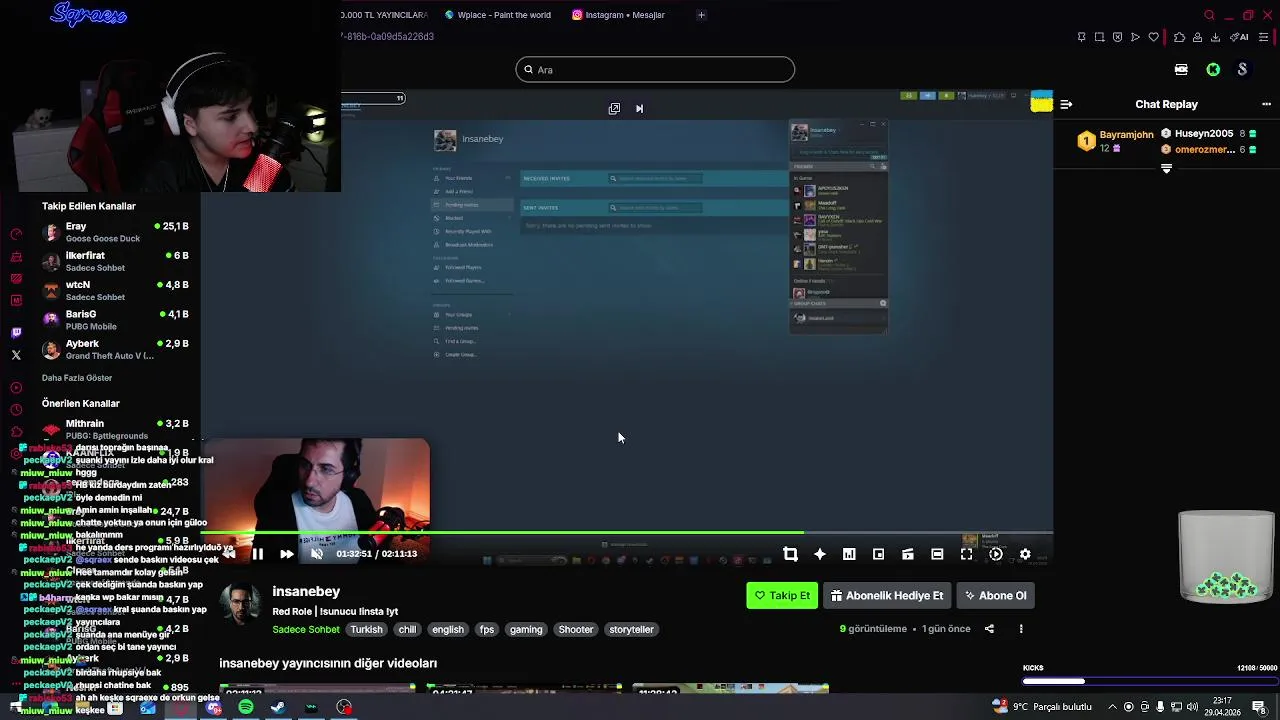Collapse the Chat Replay panel arrow
Viewport: 1280px width, 720px height.
1066,104
